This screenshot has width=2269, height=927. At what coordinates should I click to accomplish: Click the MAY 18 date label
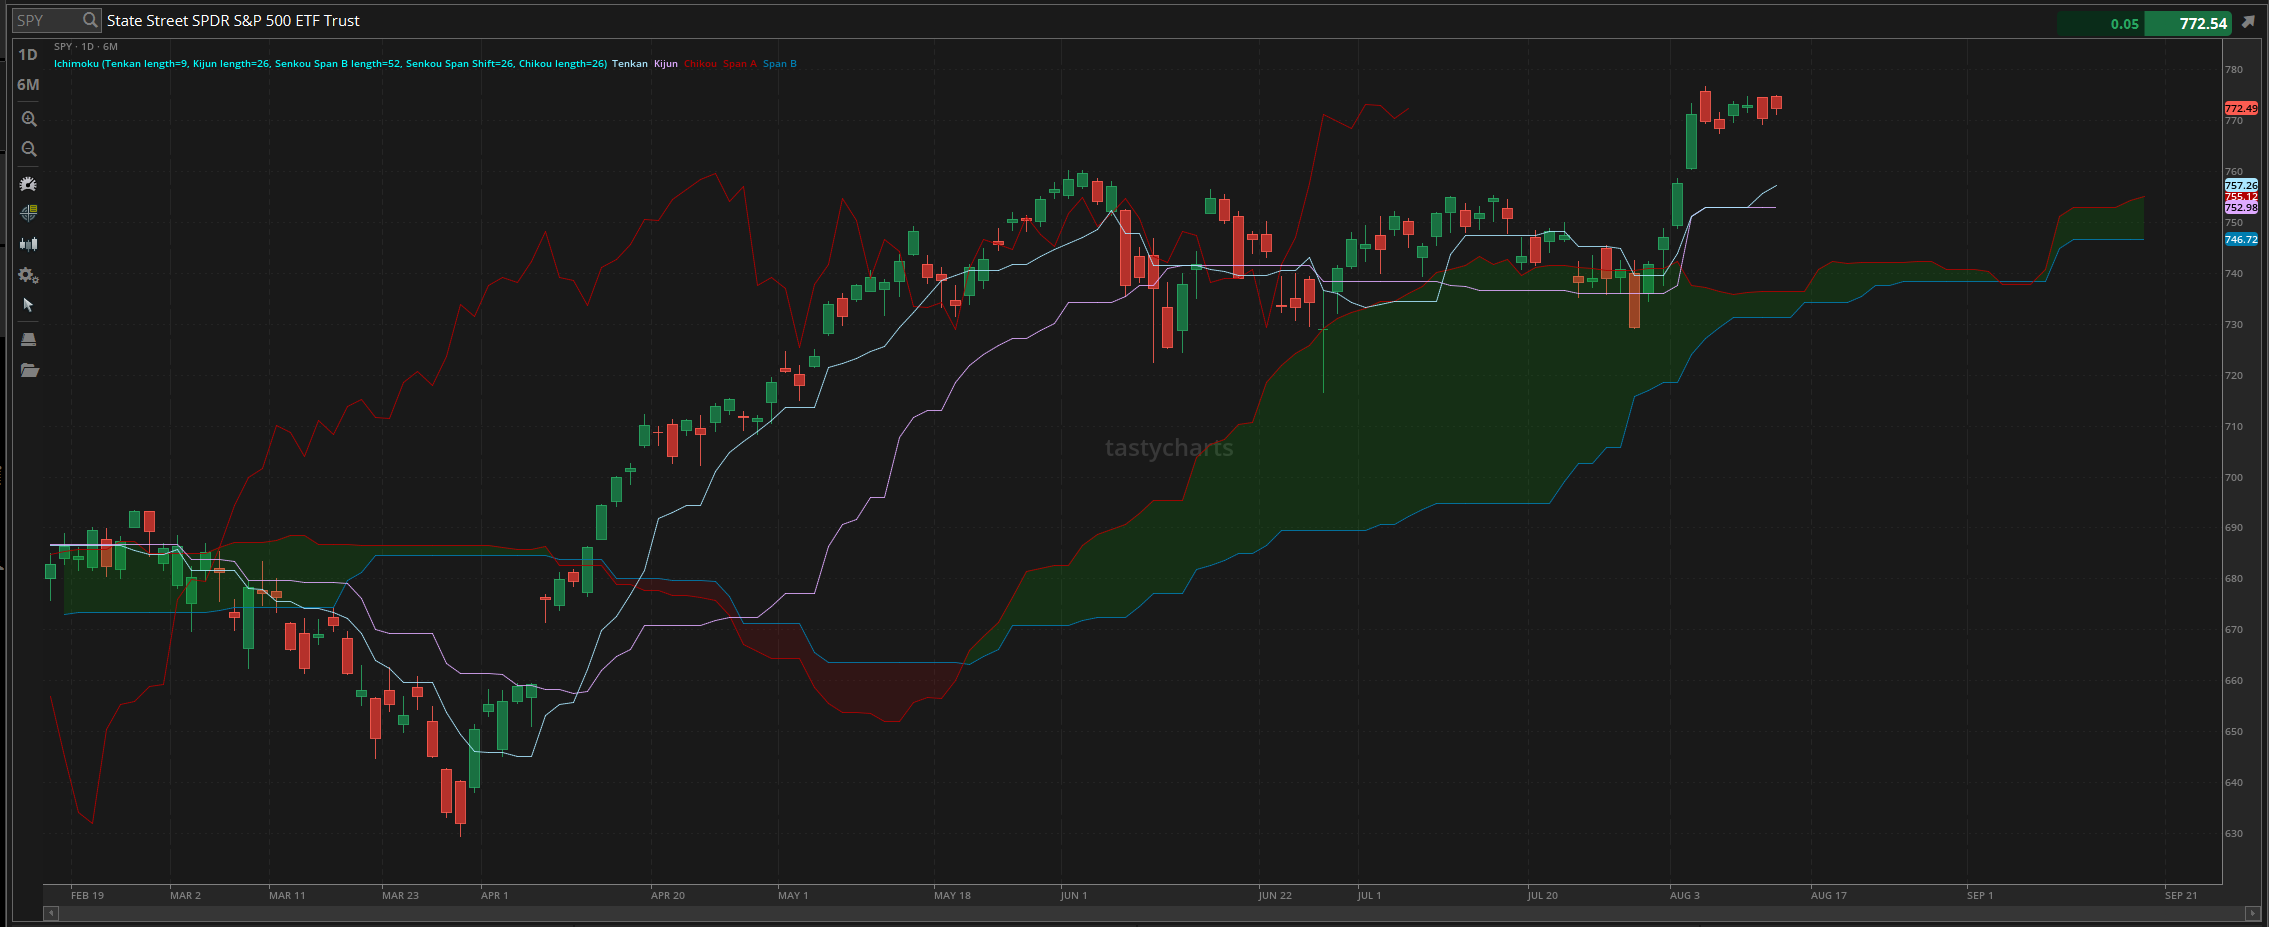click(952, 895)
